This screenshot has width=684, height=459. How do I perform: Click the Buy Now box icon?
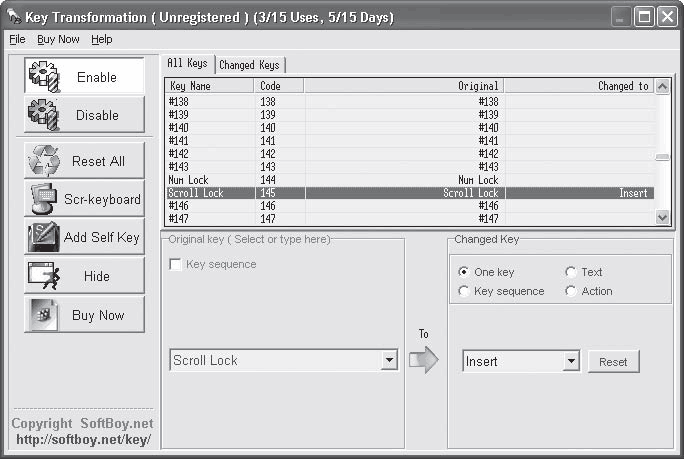coord(44,315)
